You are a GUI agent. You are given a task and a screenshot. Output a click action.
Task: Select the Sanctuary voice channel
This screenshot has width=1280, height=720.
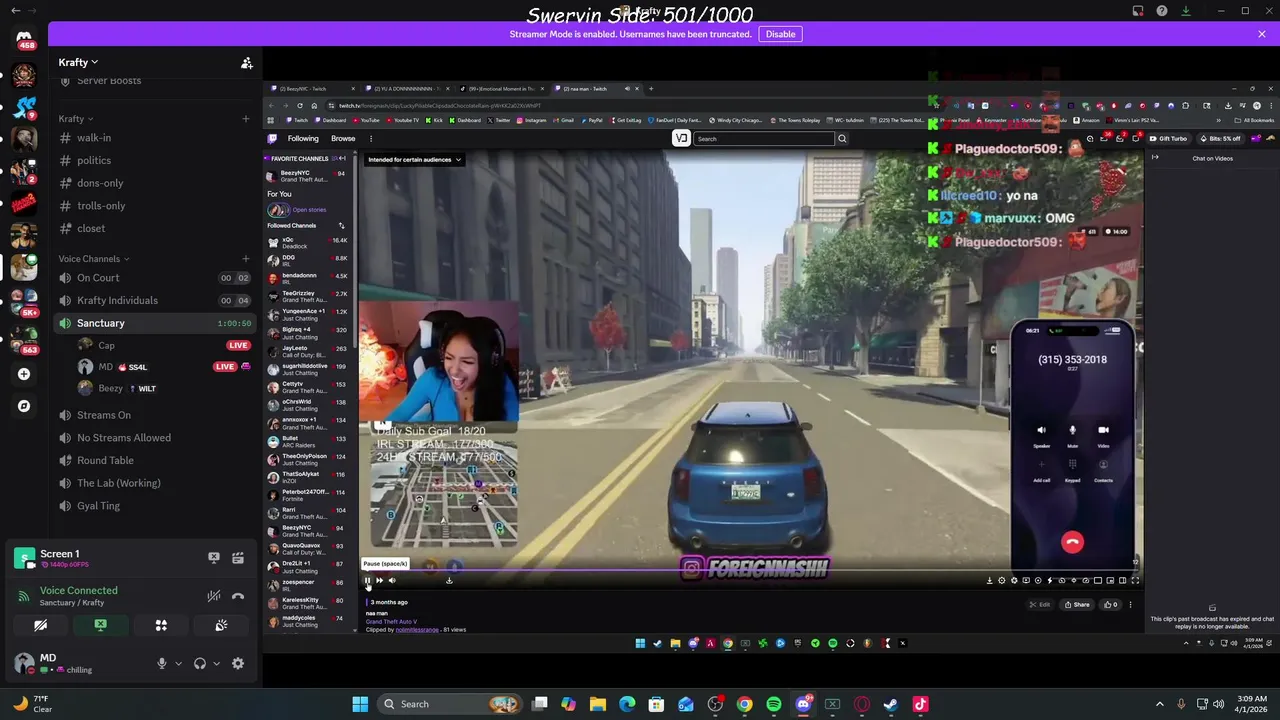[156, 323]
